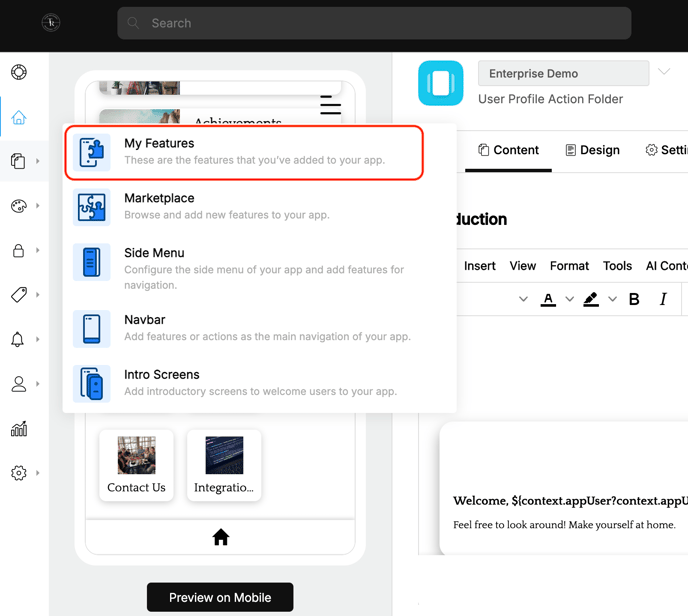The image size is (688, 616).
Task: Open Integrations tile in preview
Action: pyautogui.click(x=224, y=465)
